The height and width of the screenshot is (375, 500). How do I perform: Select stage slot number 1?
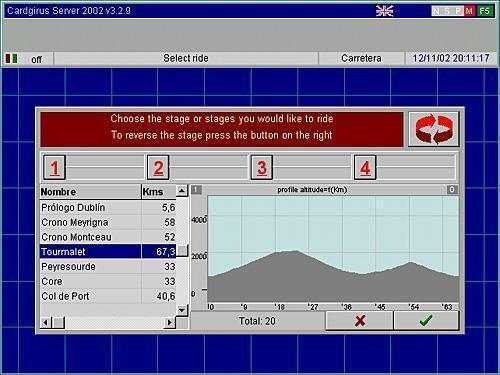(x=54, y=168)
